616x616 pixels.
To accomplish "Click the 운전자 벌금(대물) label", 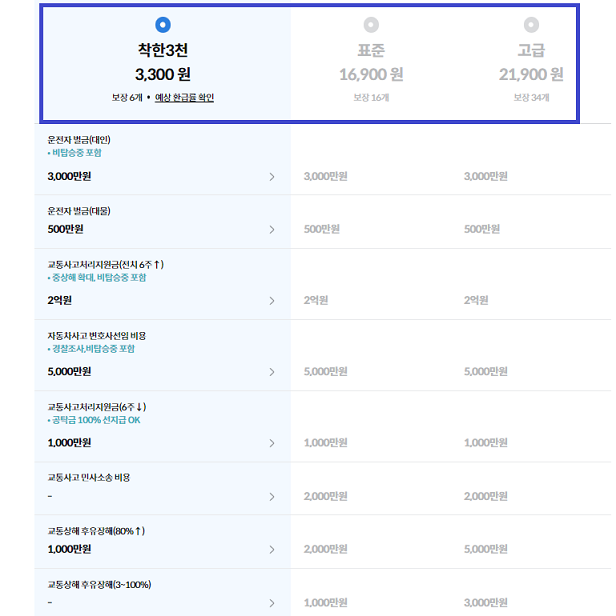I will [79, 211].
